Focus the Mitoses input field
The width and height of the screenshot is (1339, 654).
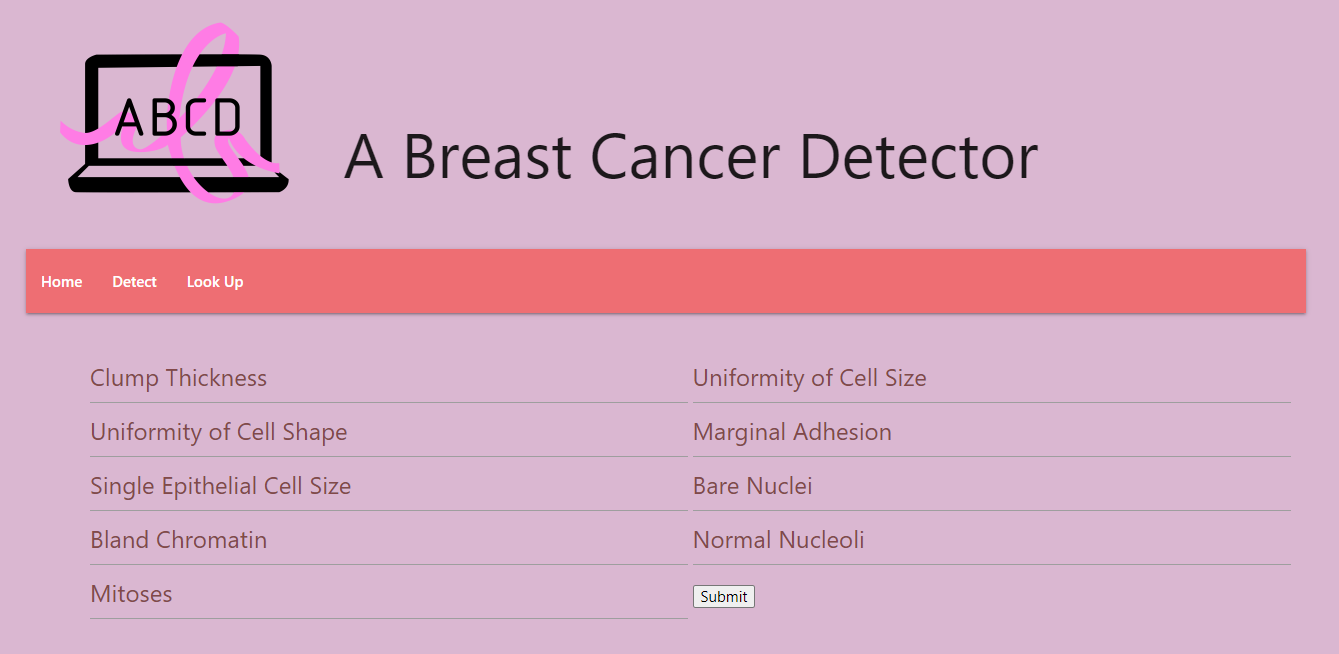(388, 596)
